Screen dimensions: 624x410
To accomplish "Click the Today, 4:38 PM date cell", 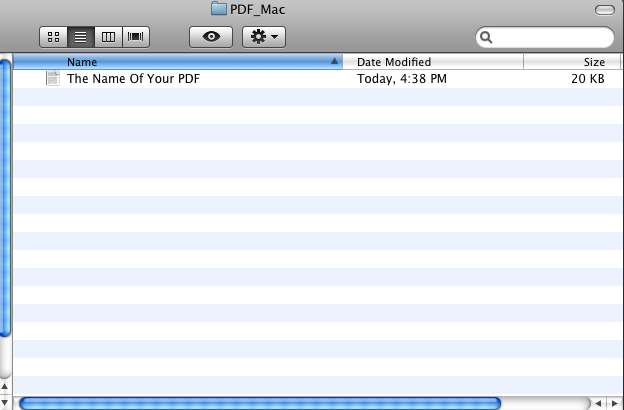I will [402, 79].
